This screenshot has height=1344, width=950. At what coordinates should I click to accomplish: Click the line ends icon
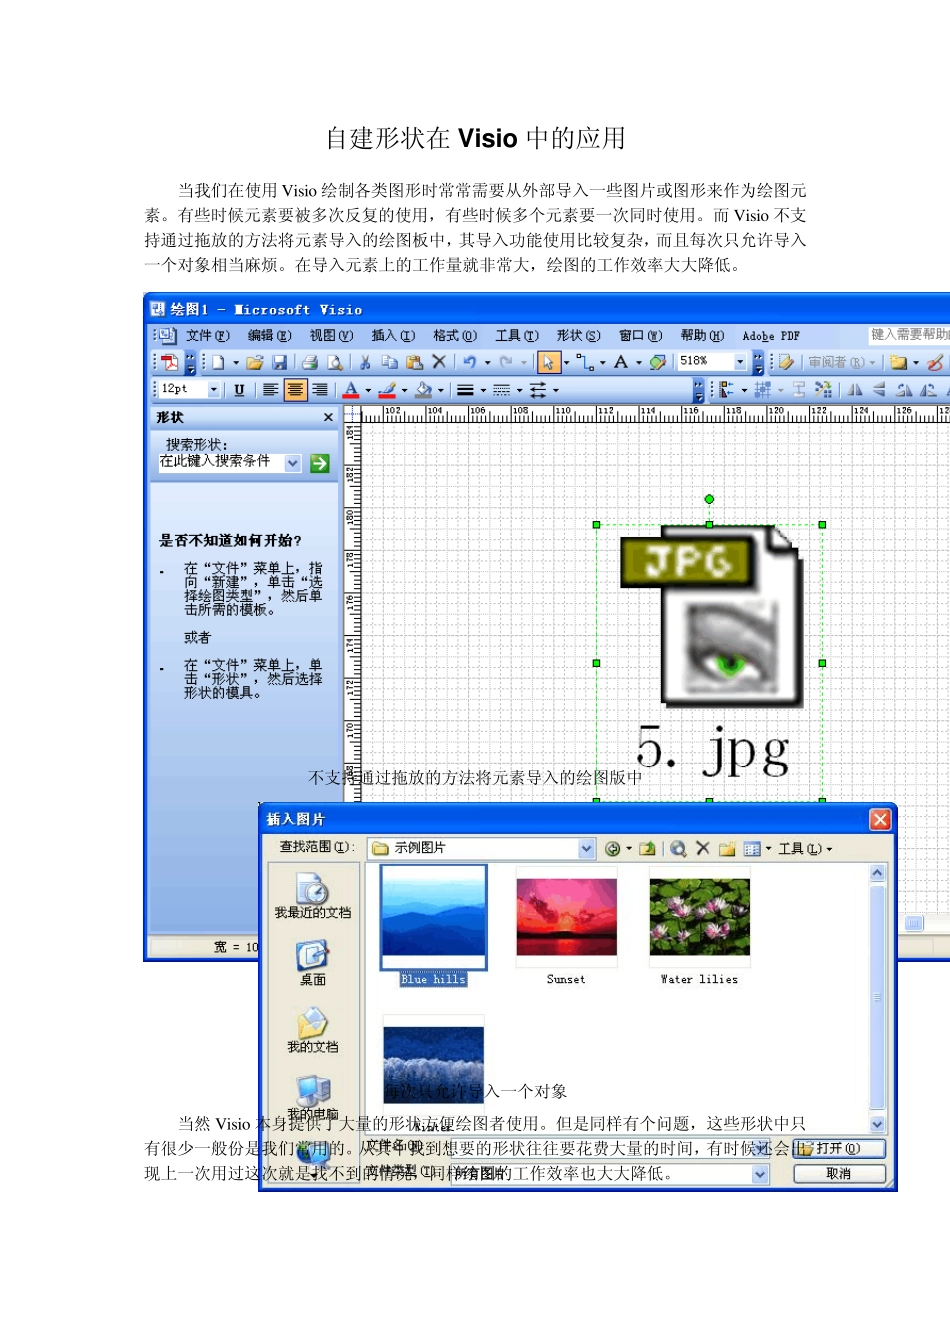pos(538,390)
